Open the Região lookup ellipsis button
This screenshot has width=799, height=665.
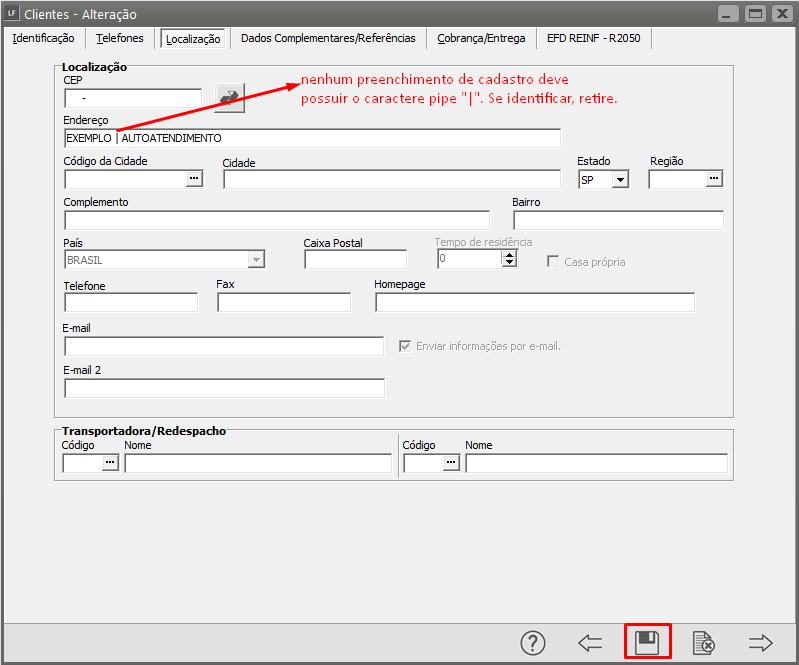pyautogui.click(x=714, y=179)
